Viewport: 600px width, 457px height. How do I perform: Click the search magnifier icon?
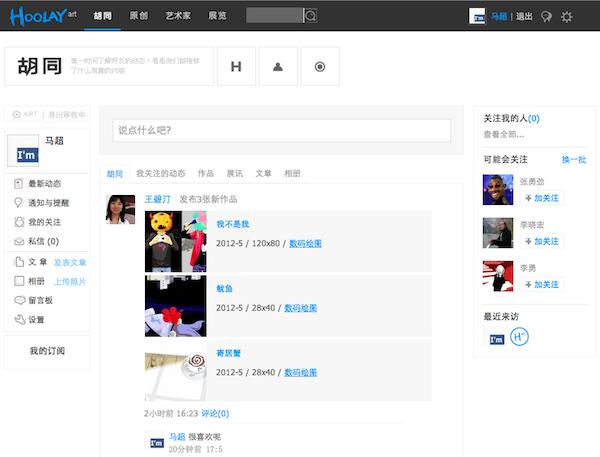point(311,16)
